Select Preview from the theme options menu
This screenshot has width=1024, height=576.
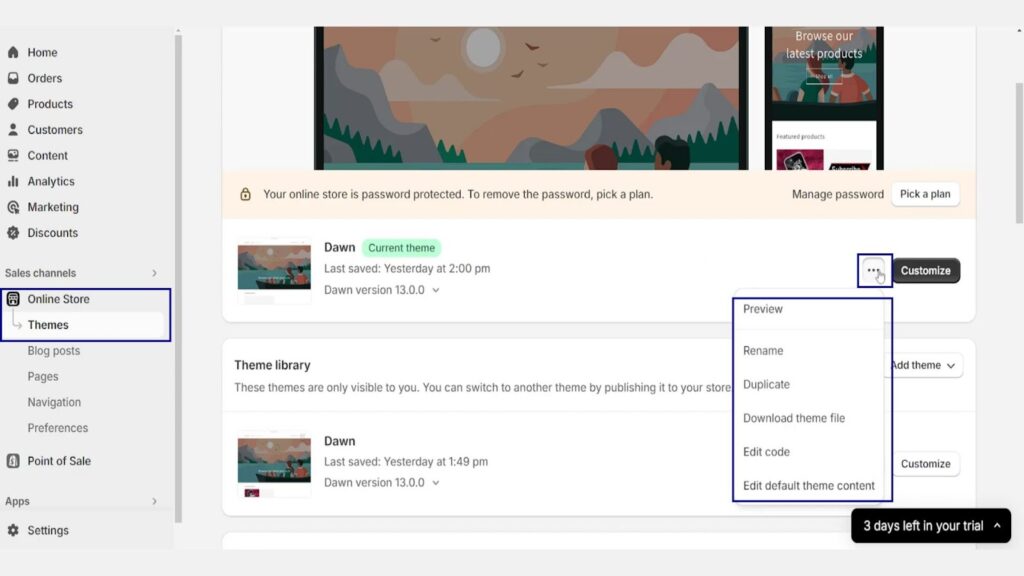pyautogui.click(x=762, y=309)
